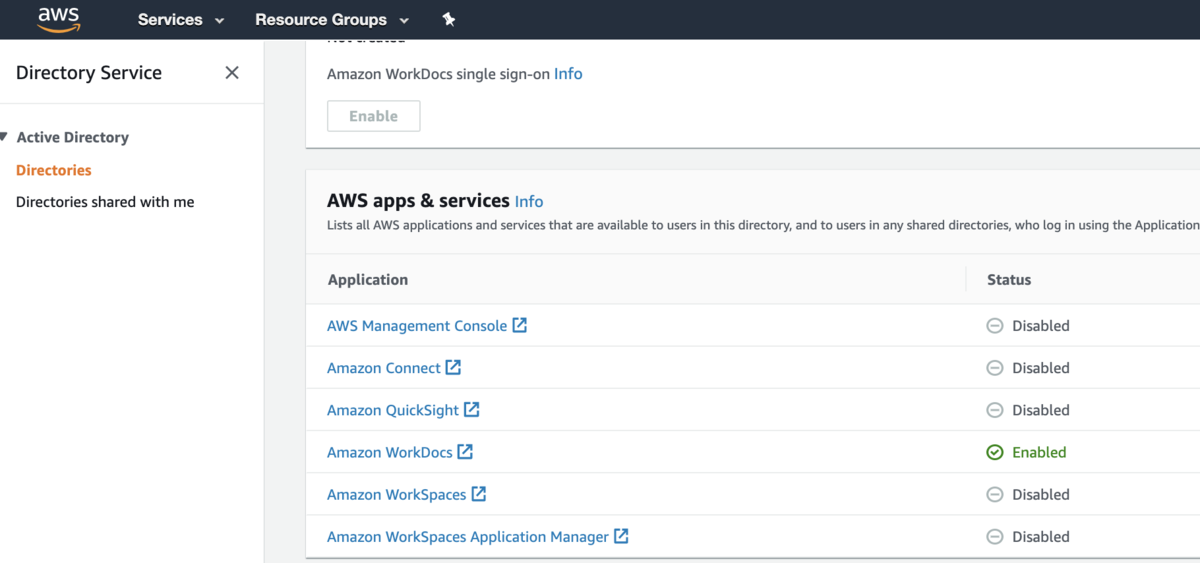
Task: Open Directories shared with me
Action: tap(105, 202)
